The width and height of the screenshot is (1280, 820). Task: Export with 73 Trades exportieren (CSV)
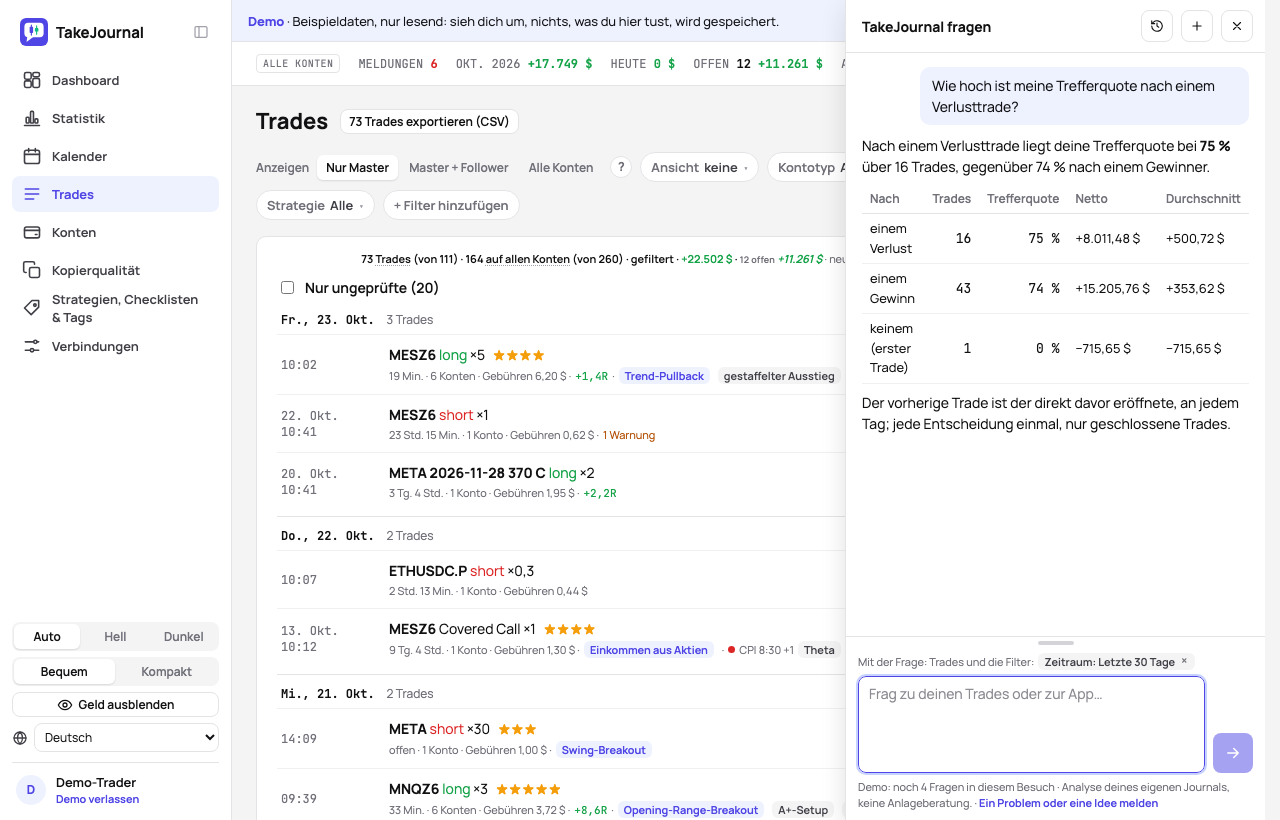(x=429, y=122)
